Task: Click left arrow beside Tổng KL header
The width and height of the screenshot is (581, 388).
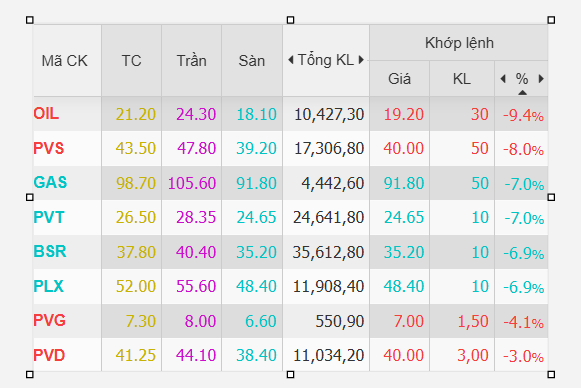Action: click(291, 60)
